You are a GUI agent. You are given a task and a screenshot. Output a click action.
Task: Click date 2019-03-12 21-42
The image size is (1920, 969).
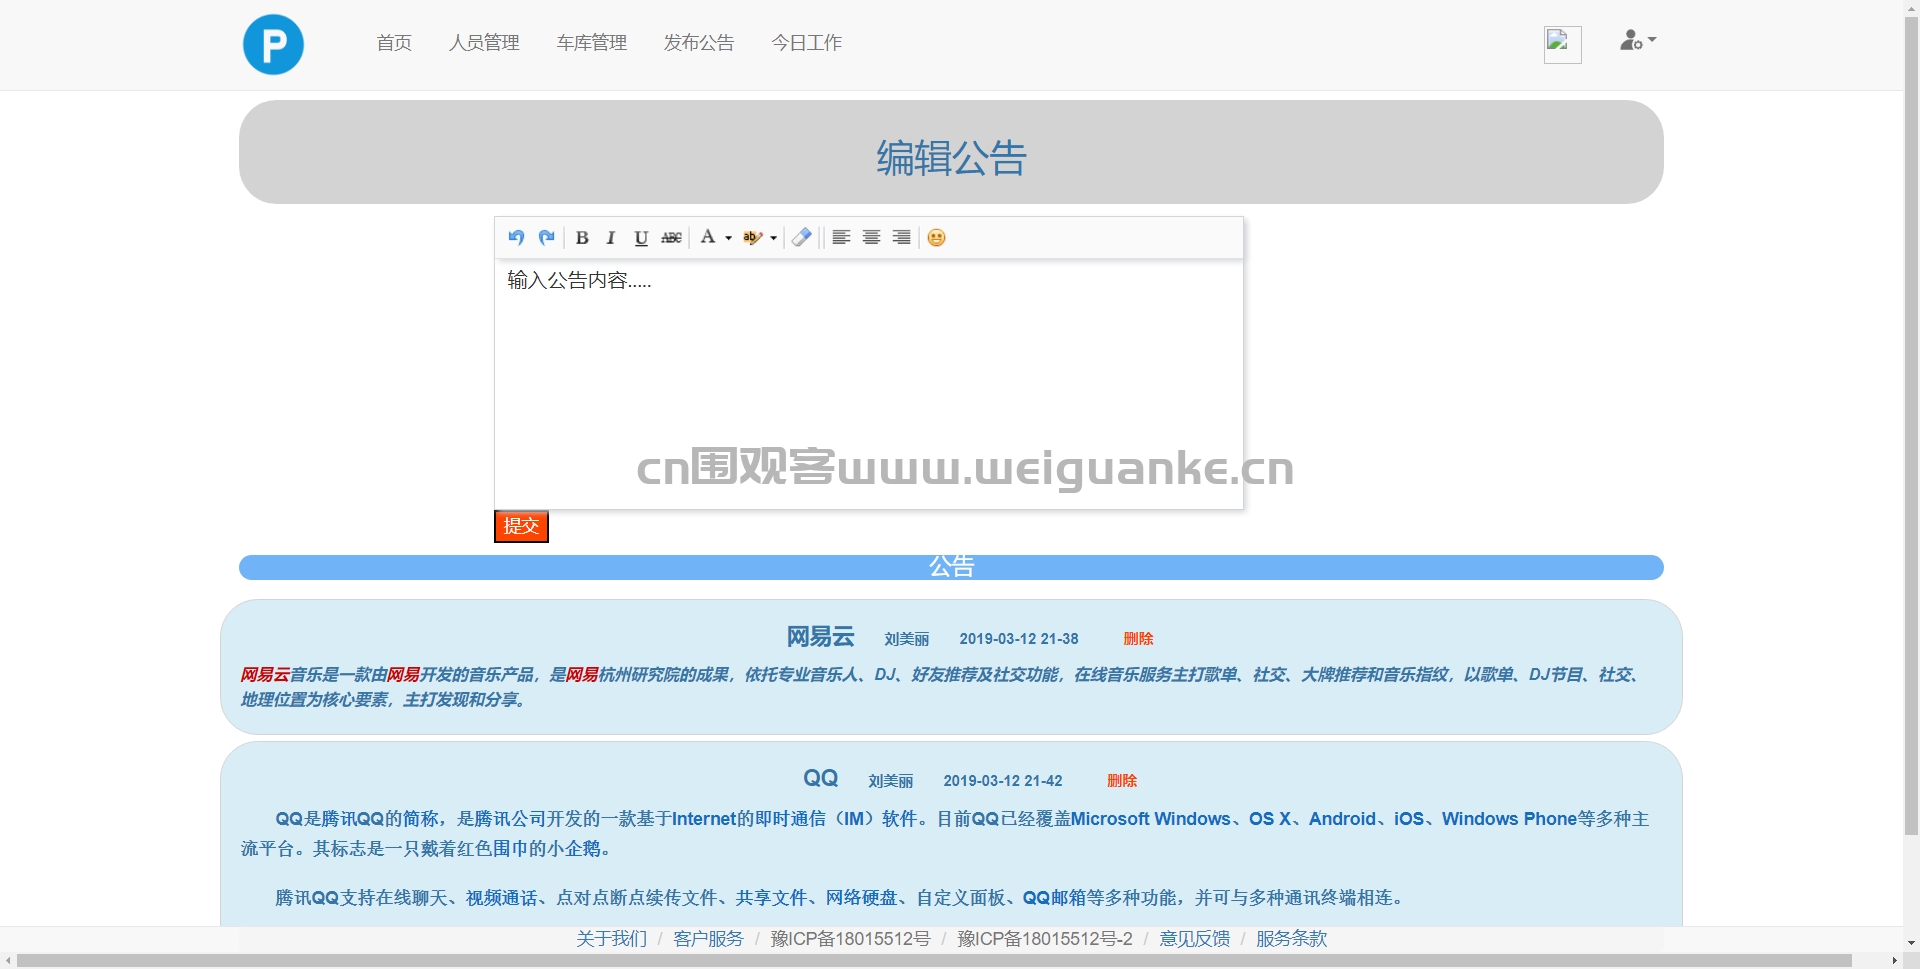coord(1003,781)
